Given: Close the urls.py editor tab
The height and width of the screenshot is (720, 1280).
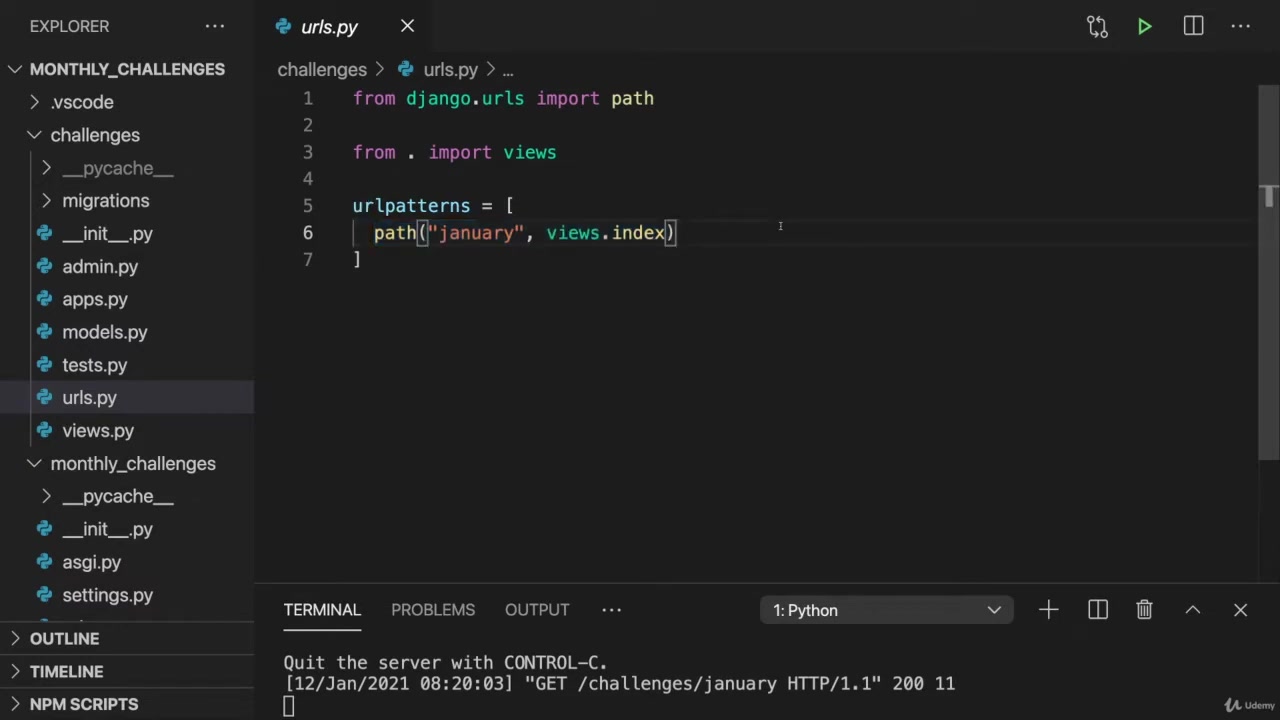Looking at the screenshot, I should (x=407, y=26).
